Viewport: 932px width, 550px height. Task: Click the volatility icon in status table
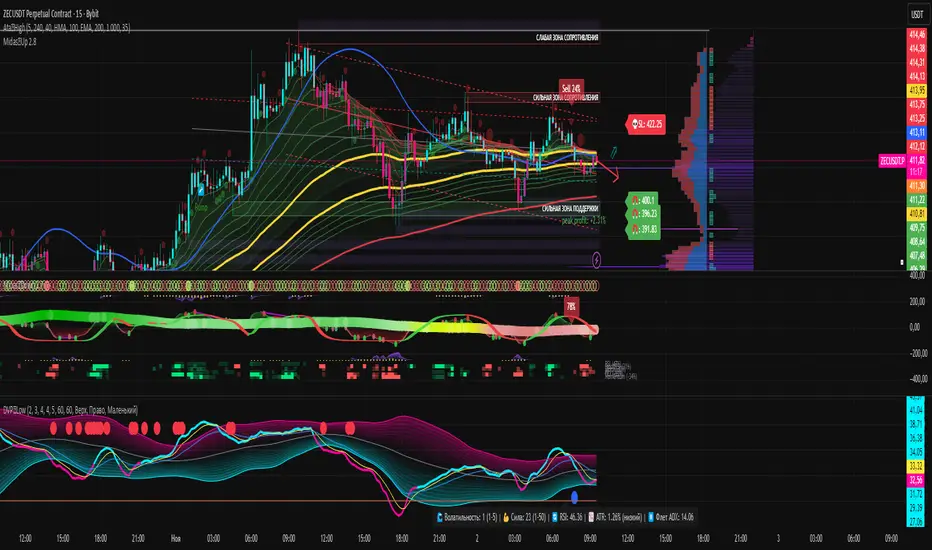[x=440, y=517]
